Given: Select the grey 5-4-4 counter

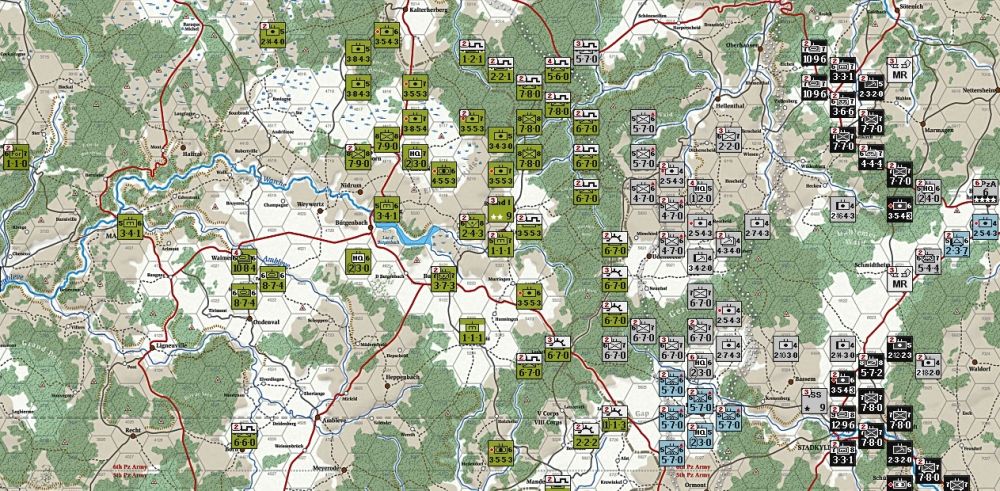Looking at the screenshot, I should pos(928,261).
